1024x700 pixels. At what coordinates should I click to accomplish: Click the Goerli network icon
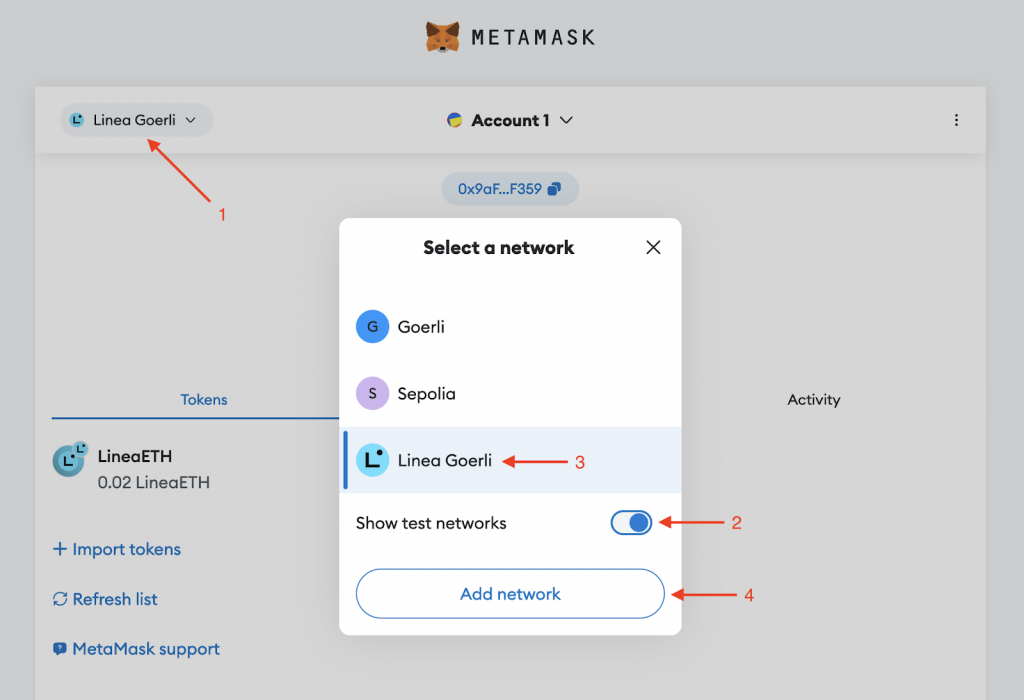pyautogui.click(x=371, y=326)
